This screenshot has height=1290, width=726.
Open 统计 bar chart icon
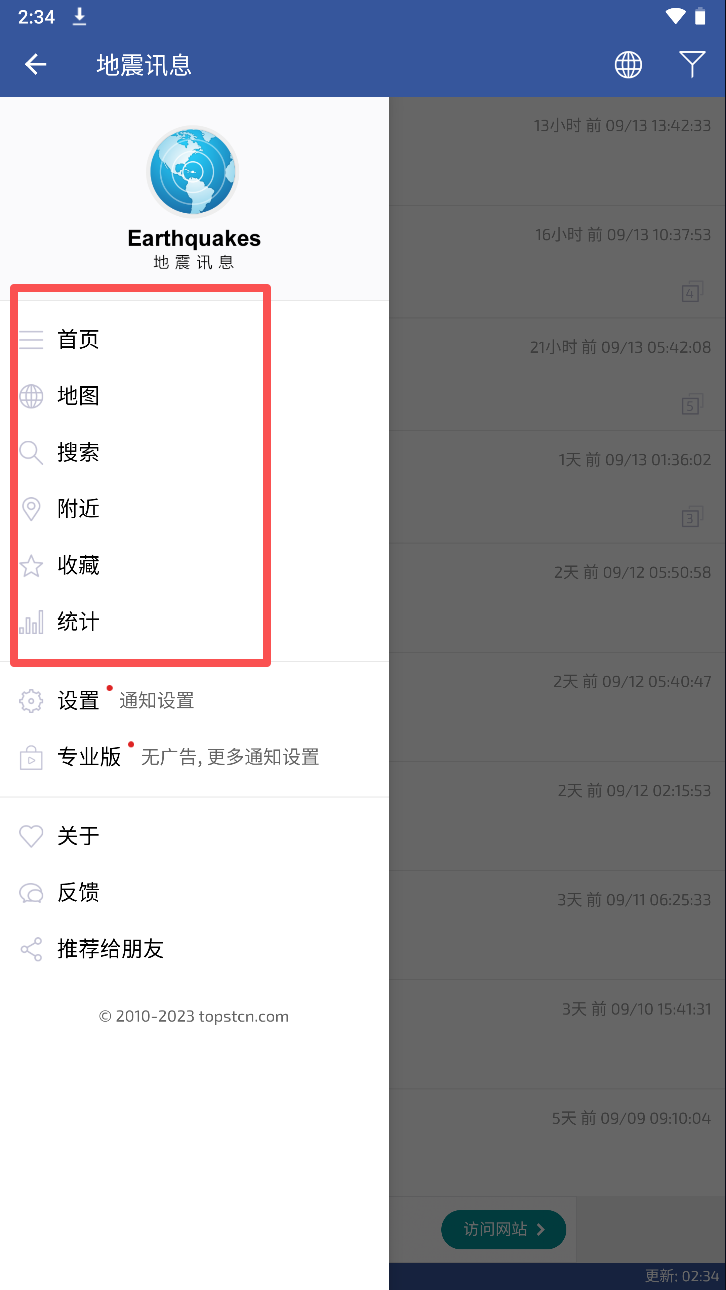(31, 622)
